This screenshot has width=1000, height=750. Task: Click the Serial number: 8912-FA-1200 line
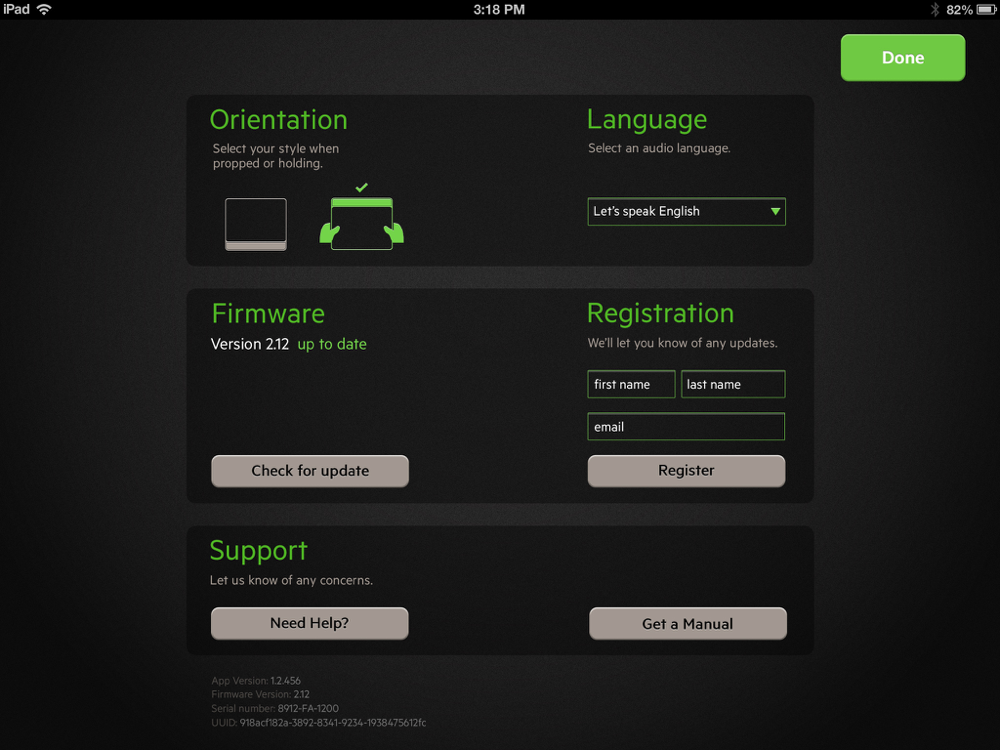(275, 709)
